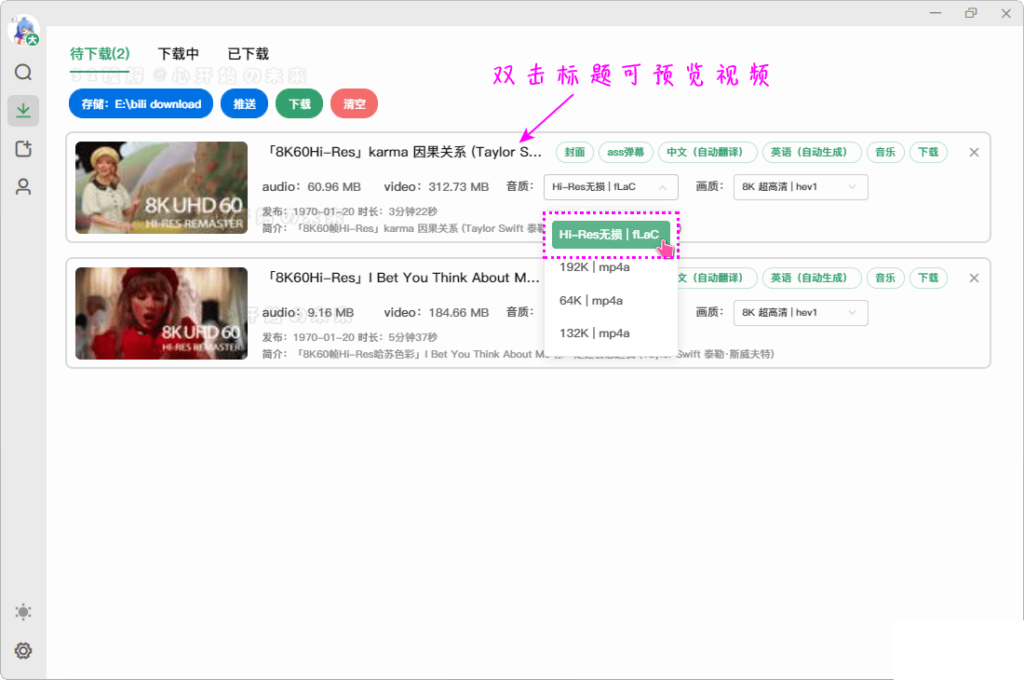Remove the karma video with its X icon
Image resolution: width=1024 pixels, height=680 pixels.
[973, 152]
